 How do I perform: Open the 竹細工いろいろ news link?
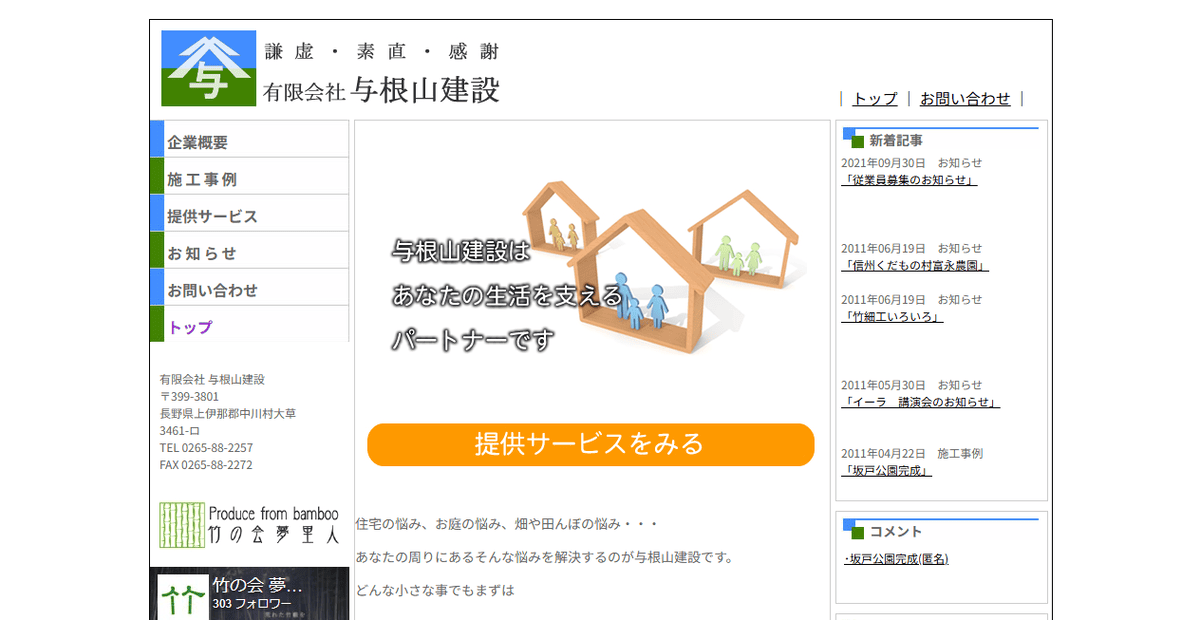click(891, 316)
